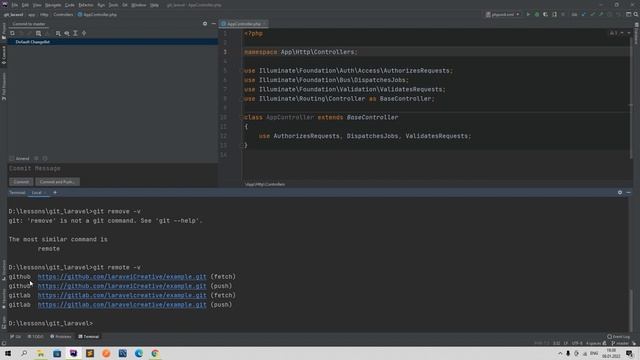640x360 pixels.
Task: Open the Code menu
Action: (x=70, y=5)
